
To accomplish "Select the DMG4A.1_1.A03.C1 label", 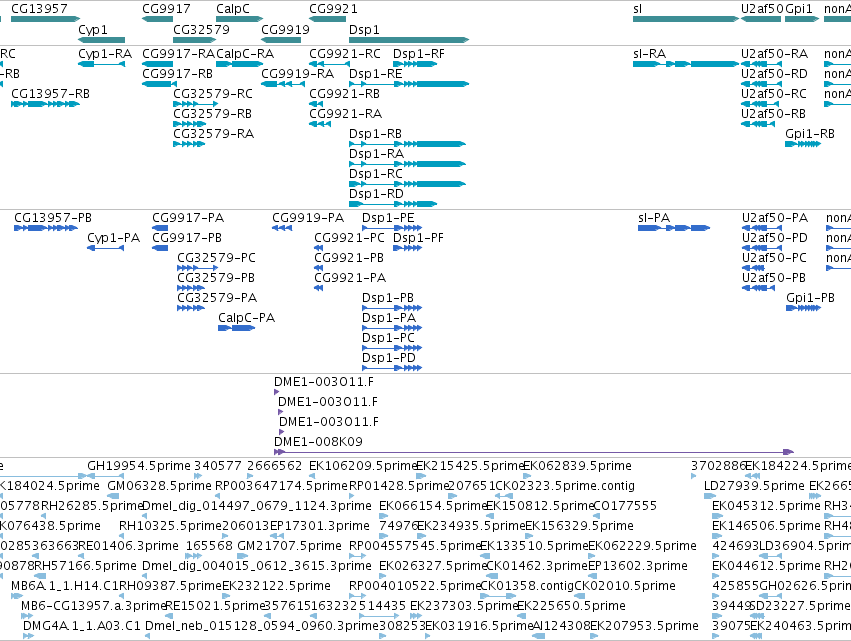I will click(81, 626).
